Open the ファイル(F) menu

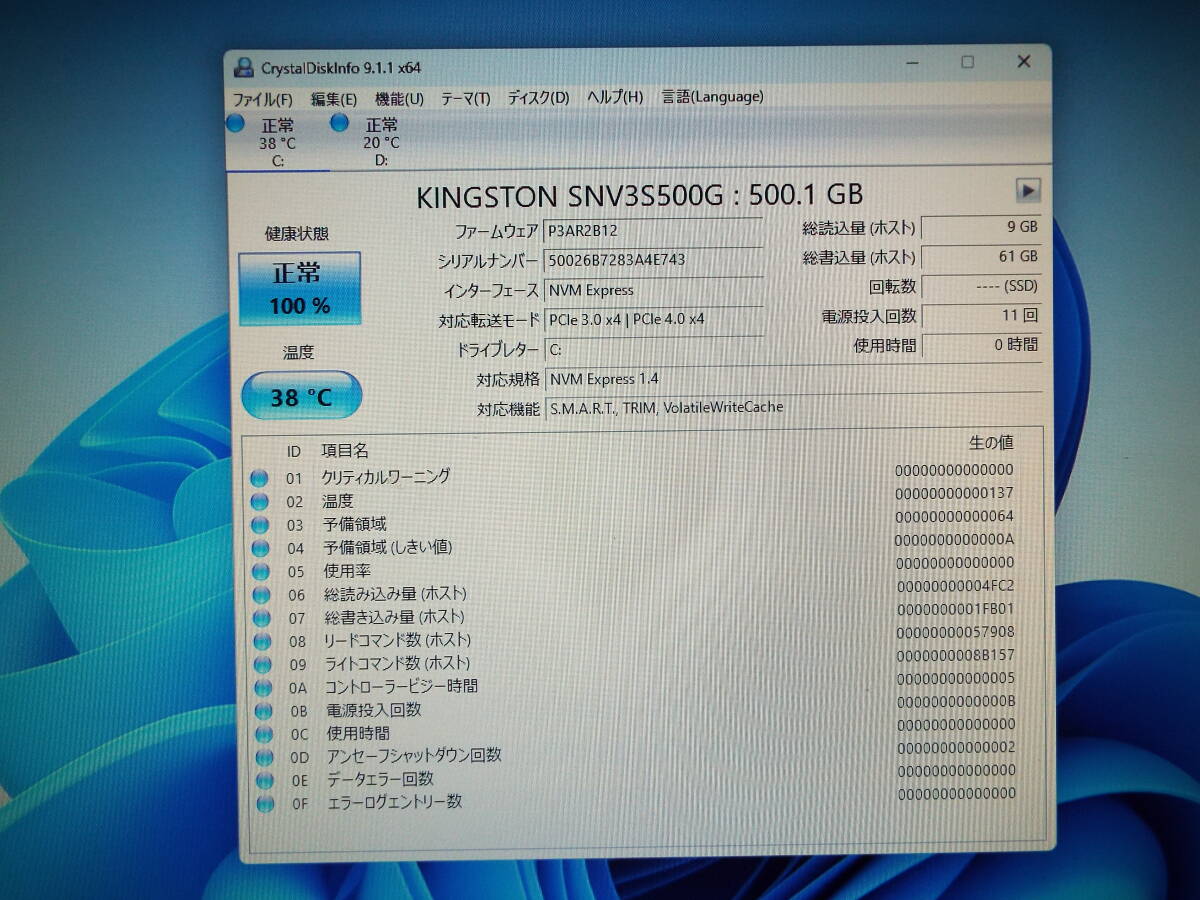click(262, 98)
